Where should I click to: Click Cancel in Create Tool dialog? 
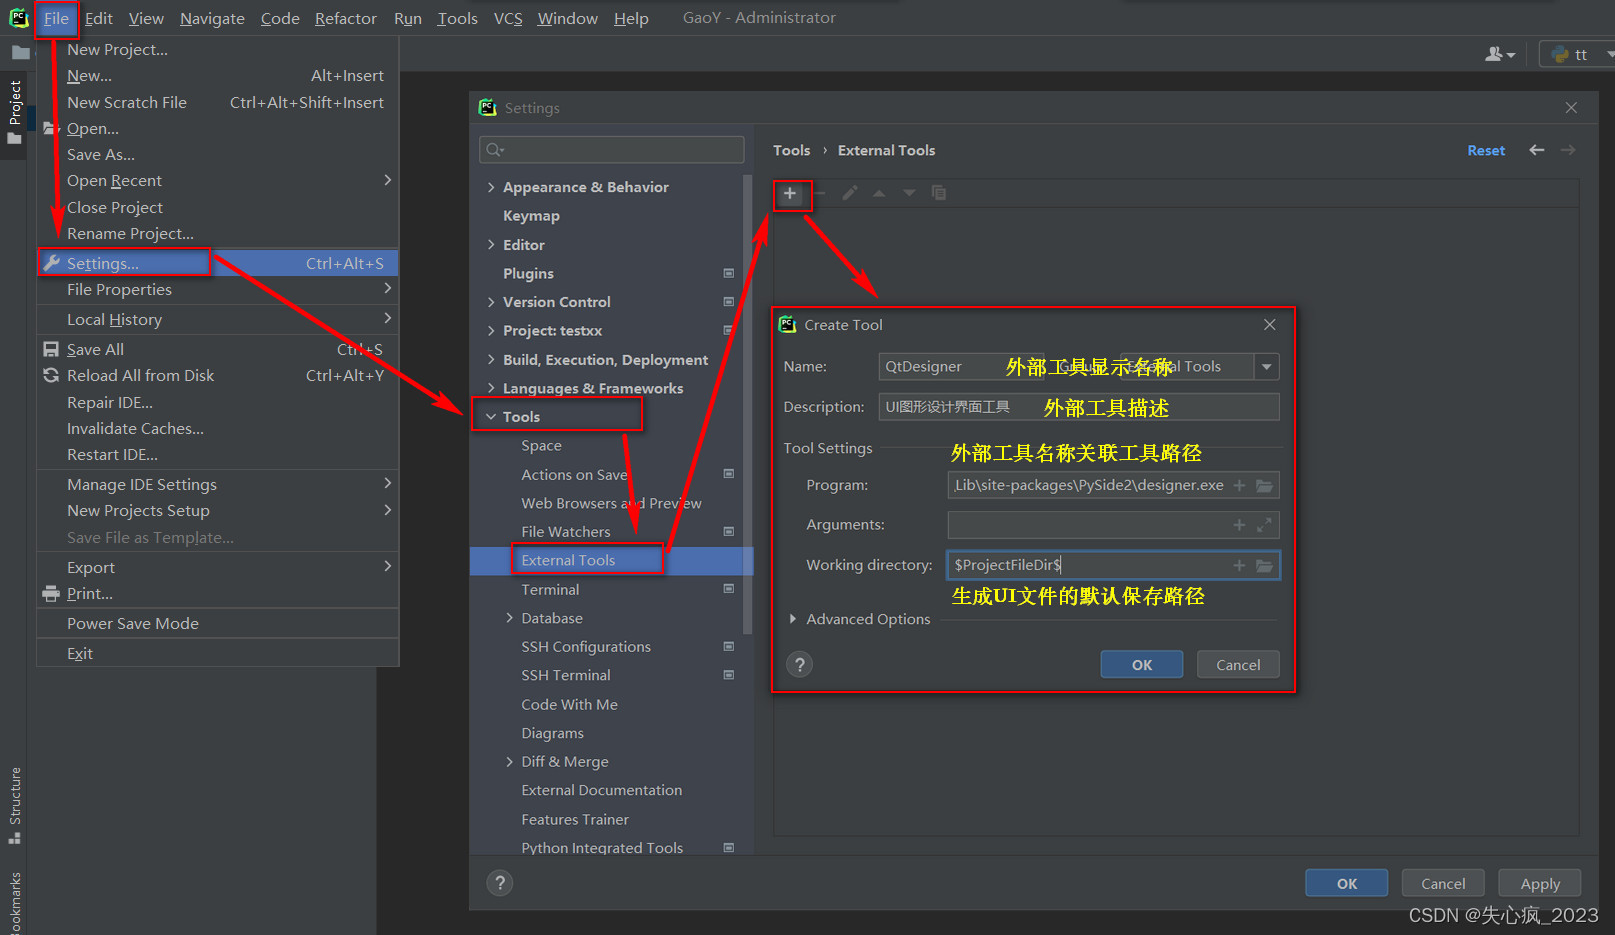pyautogui.click(x=1238, y=665)
